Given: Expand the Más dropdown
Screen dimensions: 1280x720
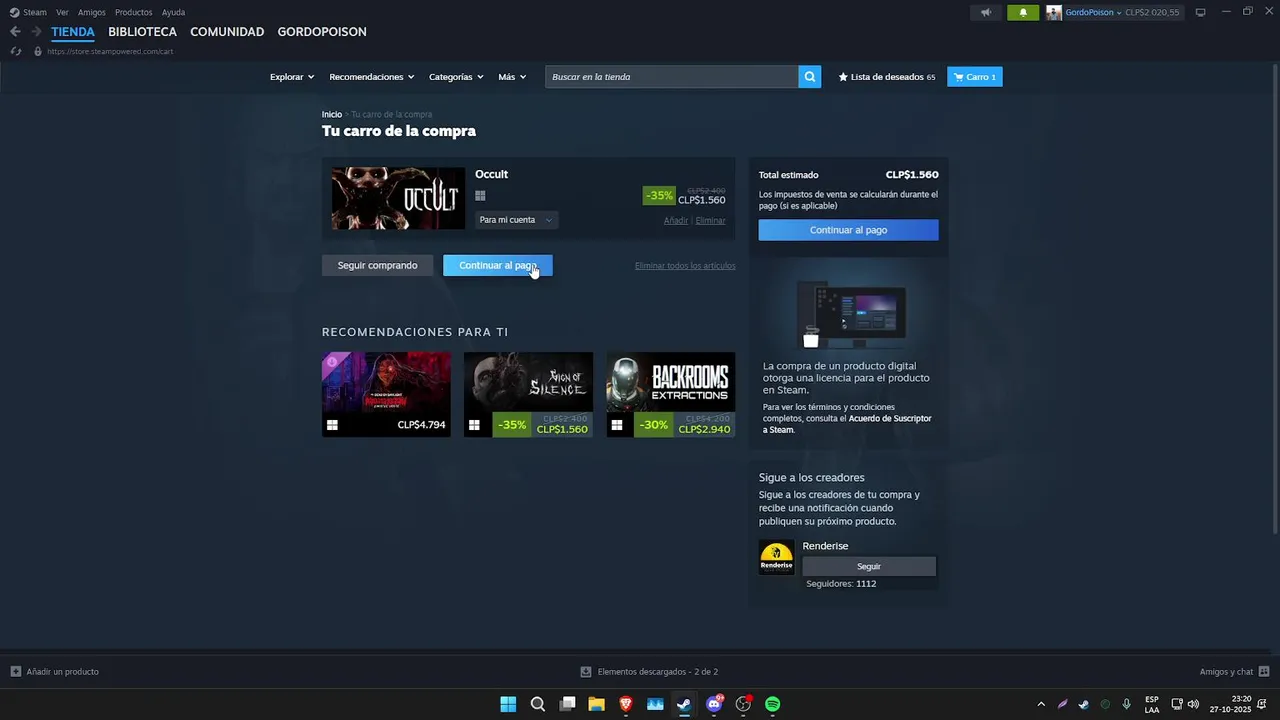Looking at the screenshot, I should [x=512, y=77].
